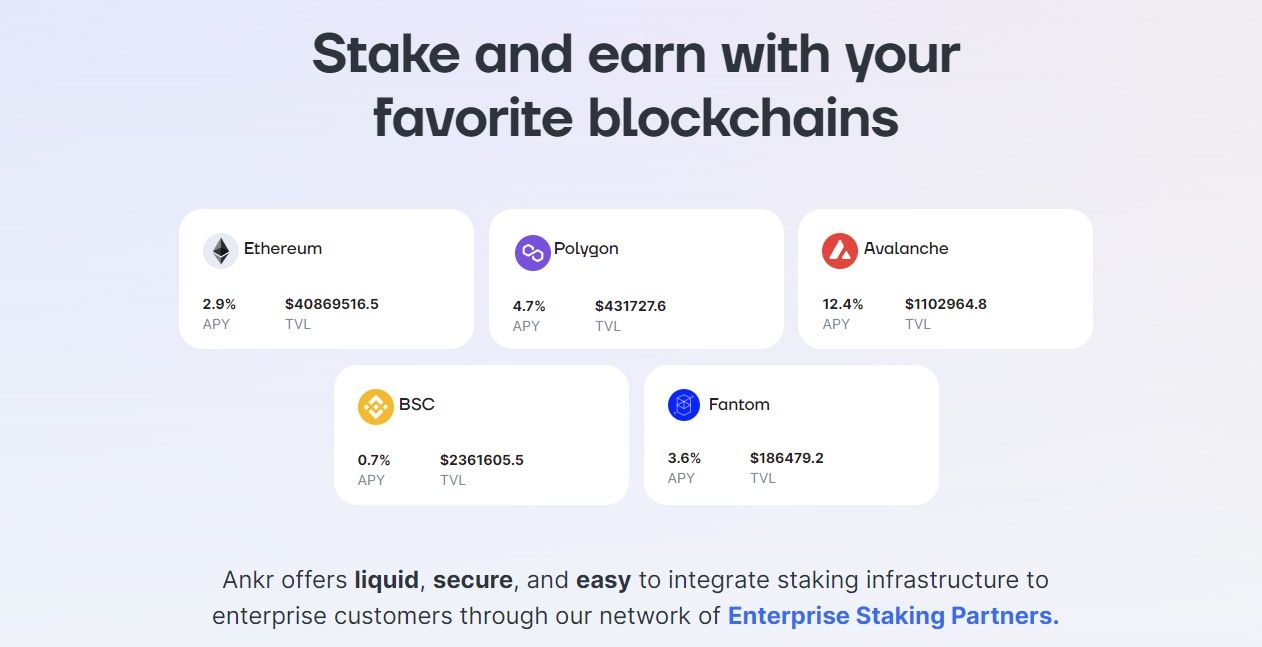
Task: Click the yellow BSC logo icon
Action: pyautogui.click(x=376, y=407)
